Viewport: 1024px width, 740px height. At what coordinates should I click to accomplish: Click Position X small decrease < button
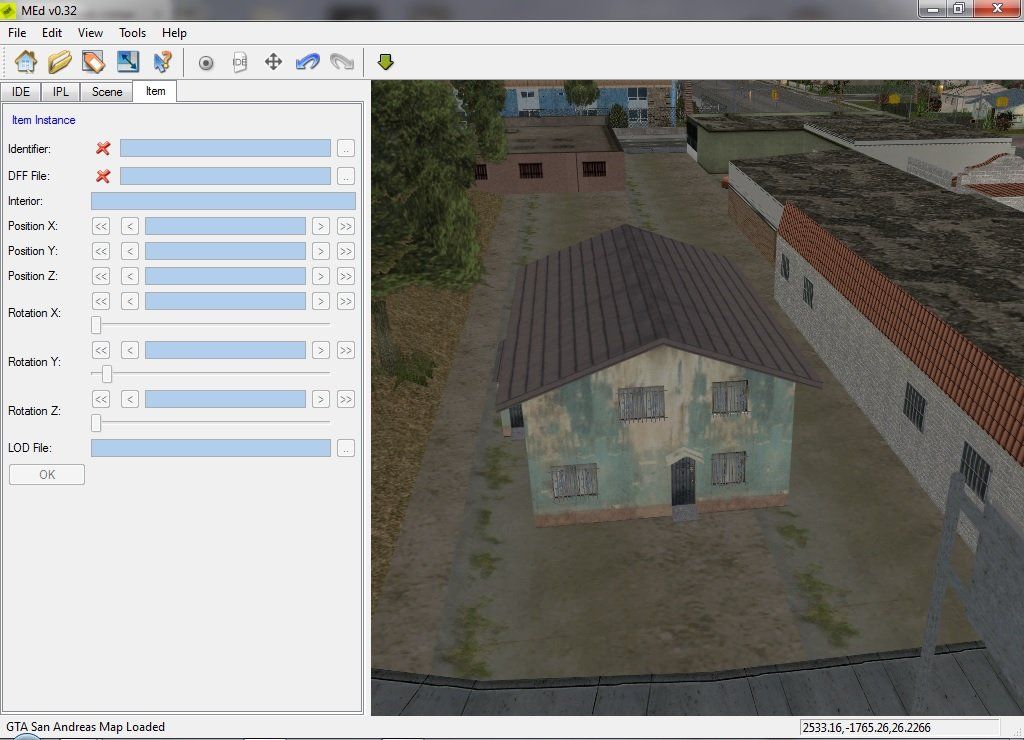[130, 226]
